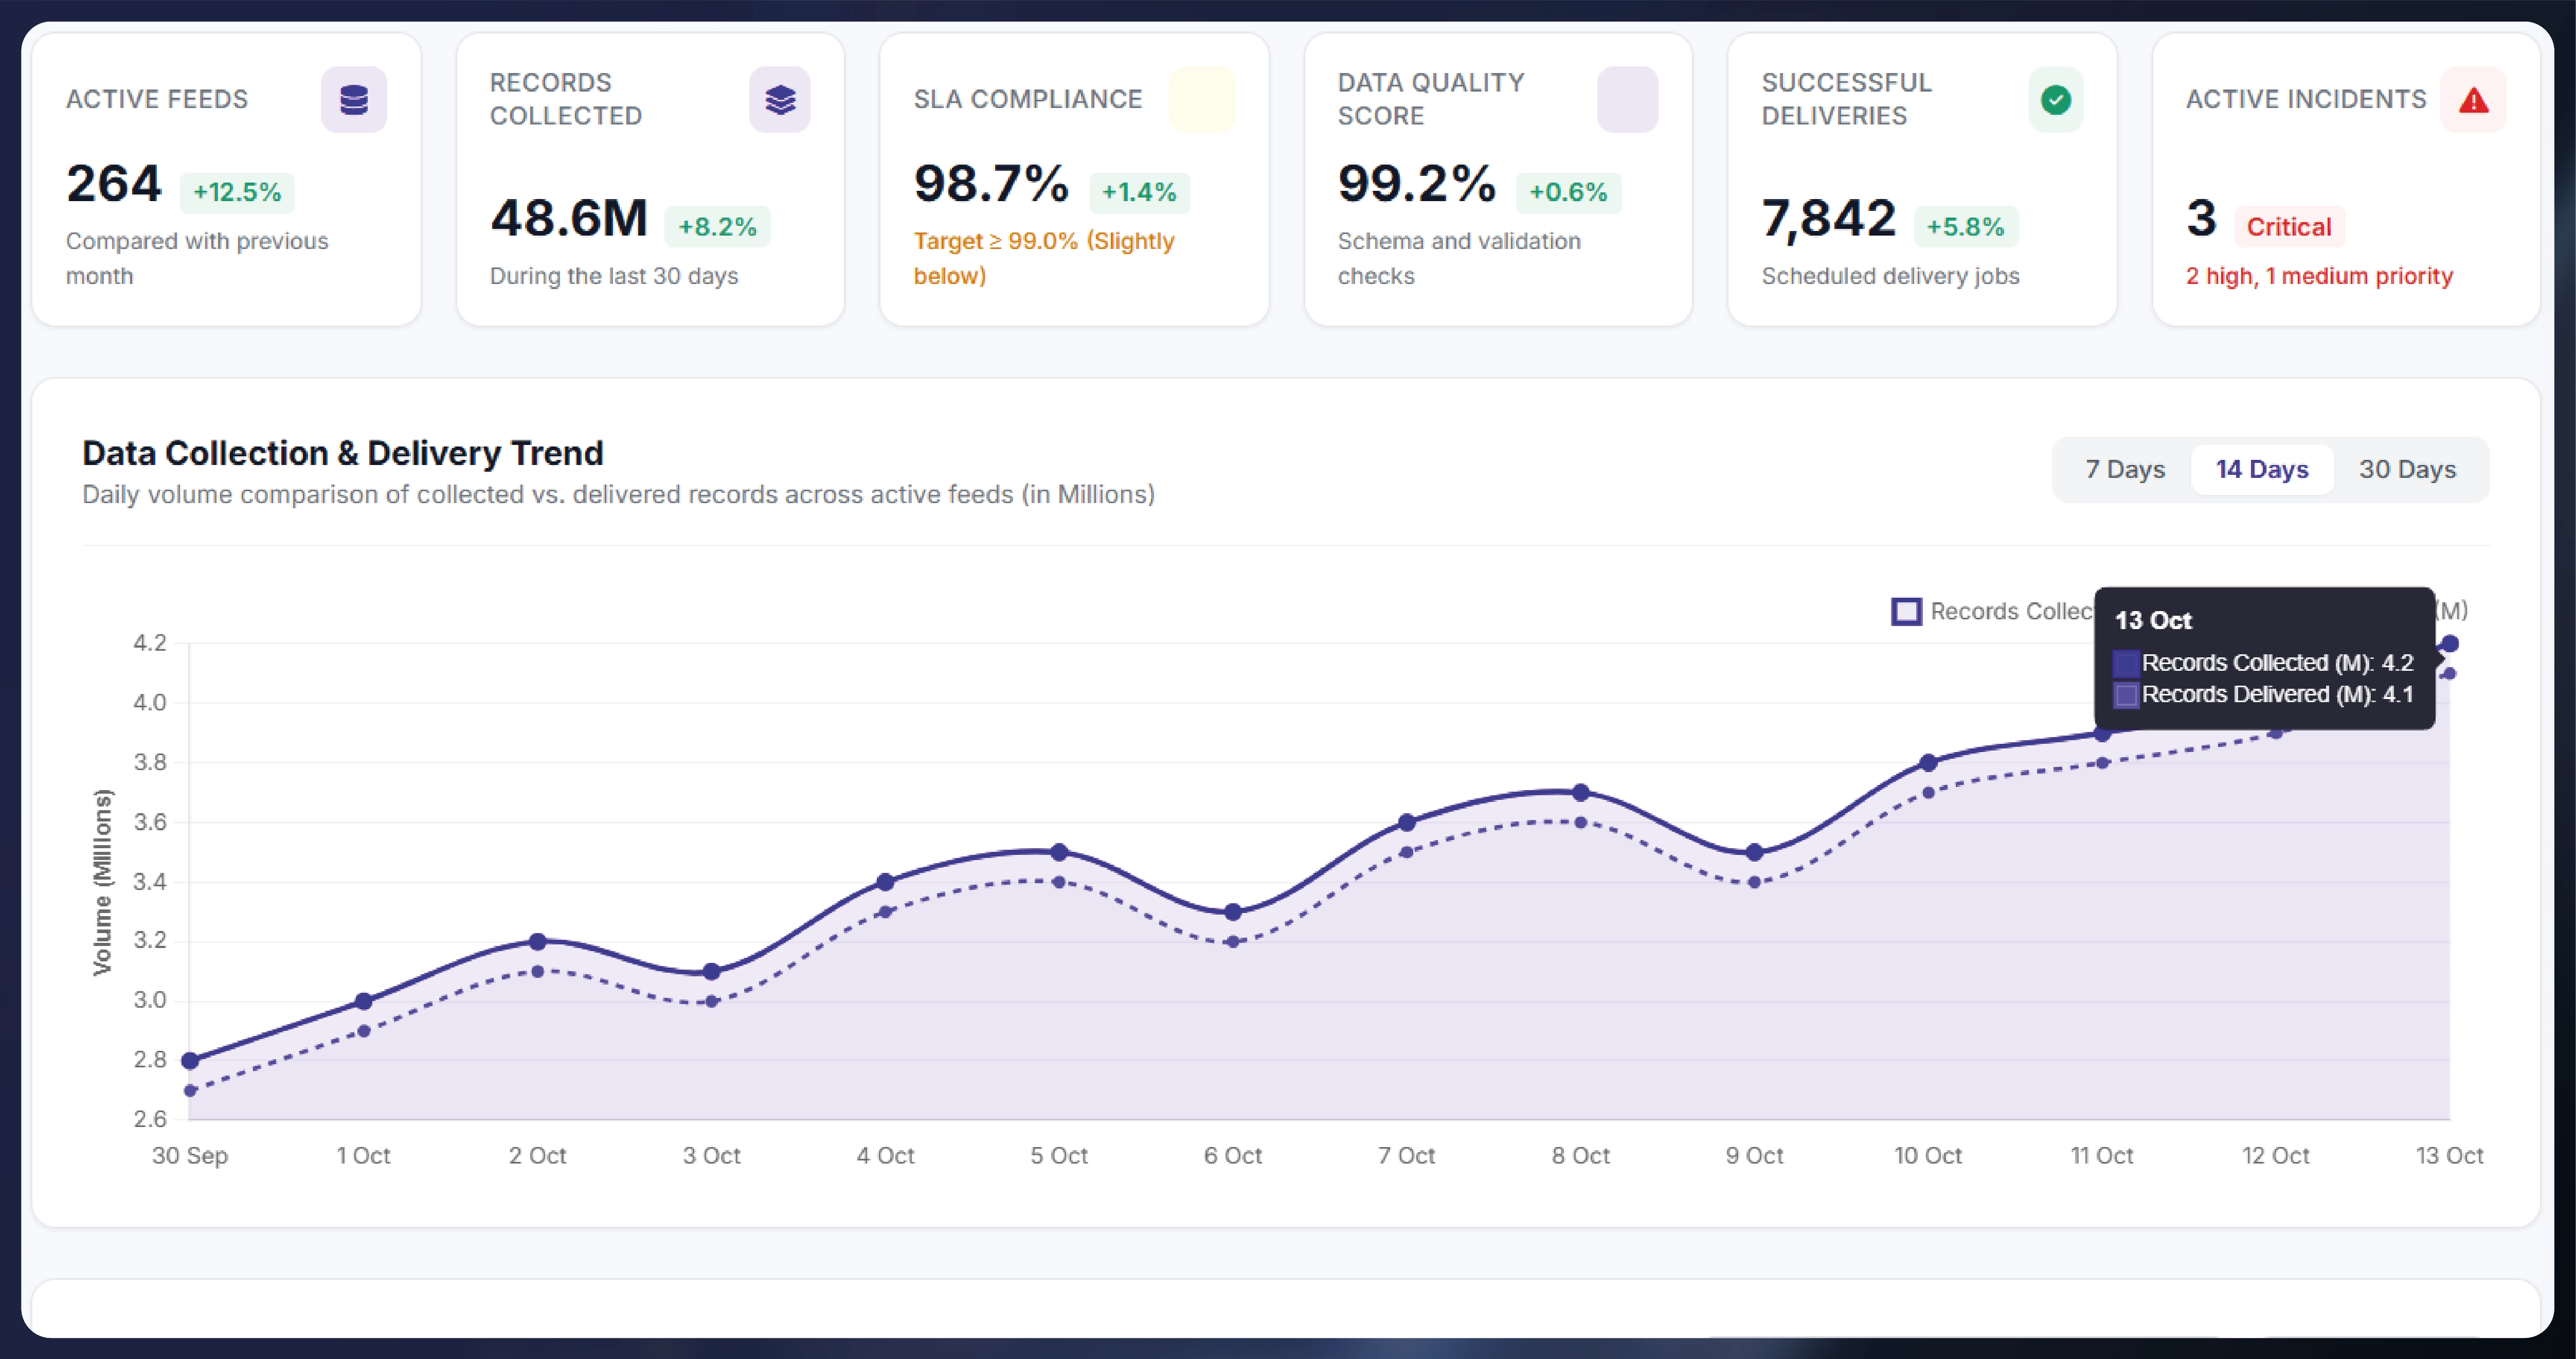Click the +0.6% badge on Data Quality Score
This screenshot has width=2576, height=1359.
(x=1568, y=192)
